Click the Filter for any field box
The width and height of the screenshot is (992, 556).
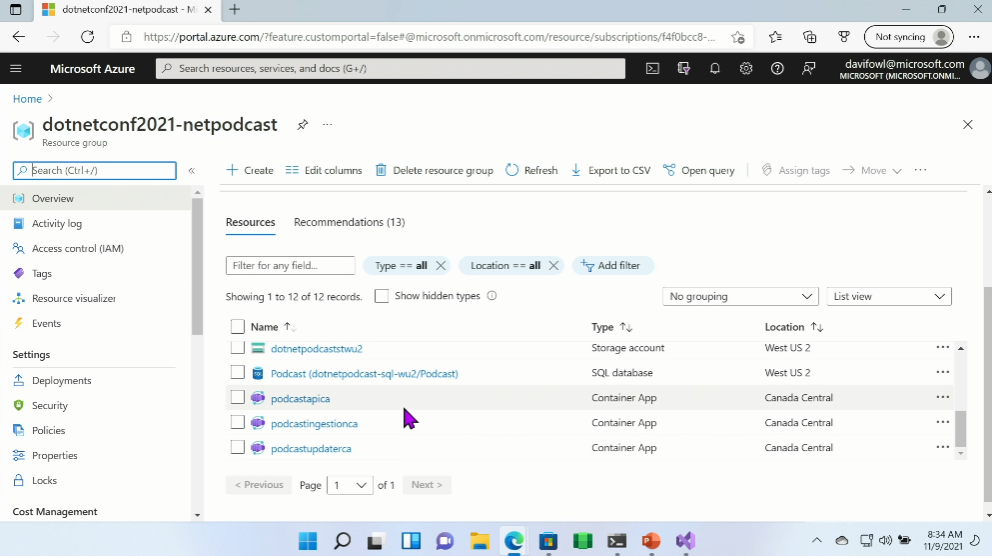point(290,266)
